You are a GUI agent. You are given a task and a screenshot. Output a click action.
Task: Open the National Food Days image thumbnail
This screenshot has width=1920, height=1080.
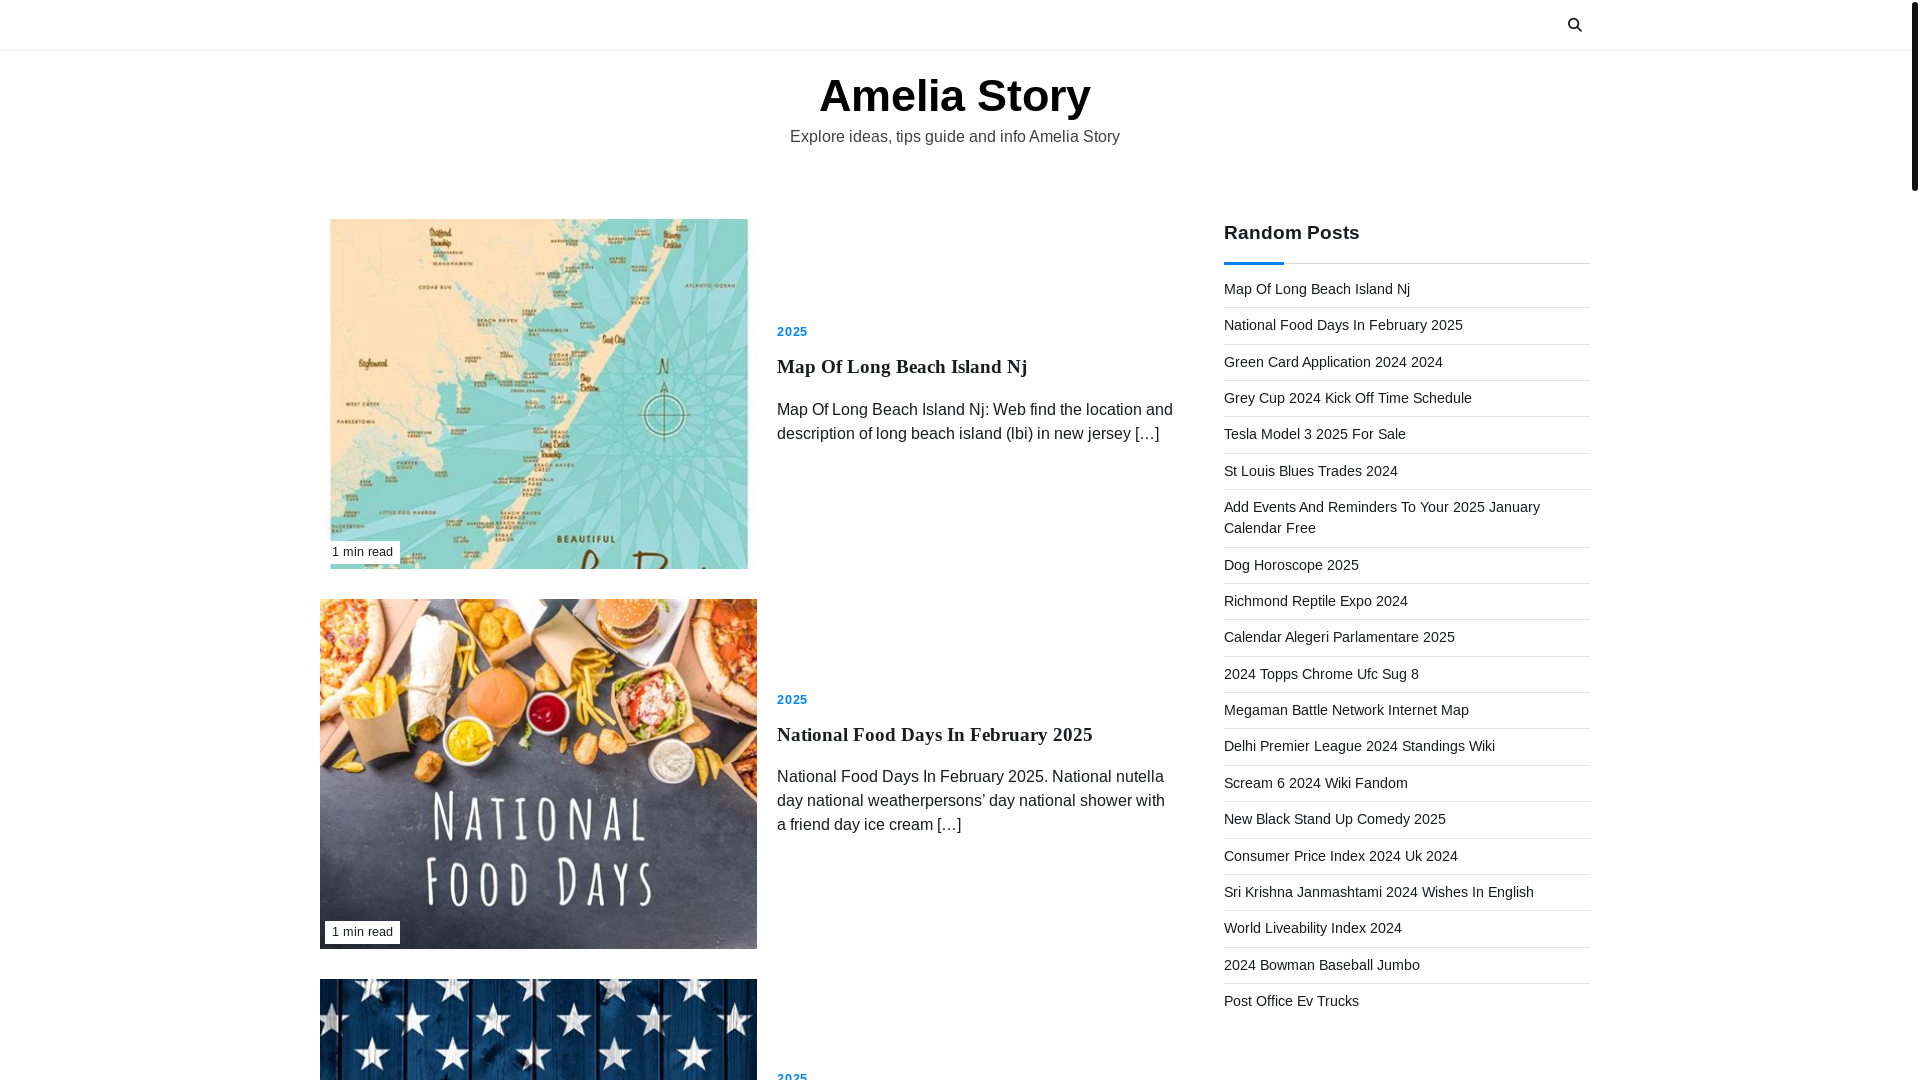coord(538,774)
